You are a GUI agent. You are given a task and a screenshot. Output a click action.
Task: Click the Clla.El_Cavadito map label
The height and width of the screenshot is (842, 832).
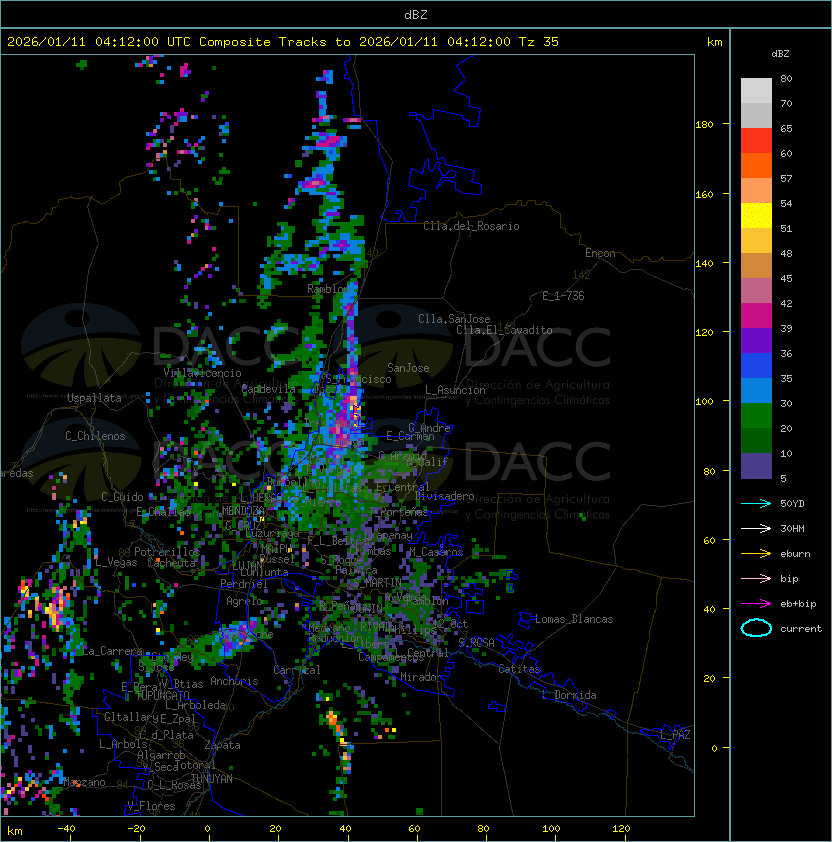(504, 330)
